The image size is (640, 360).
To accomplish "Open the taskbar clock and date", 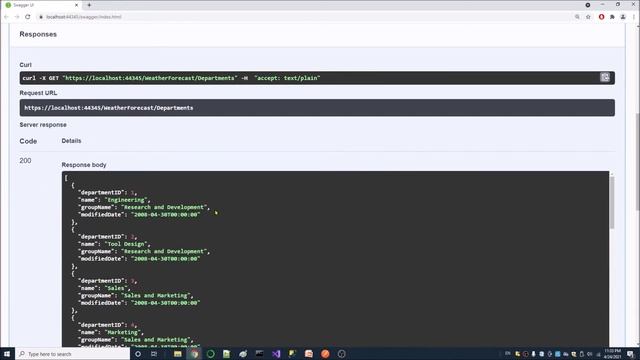I will [x=613, y=354].
